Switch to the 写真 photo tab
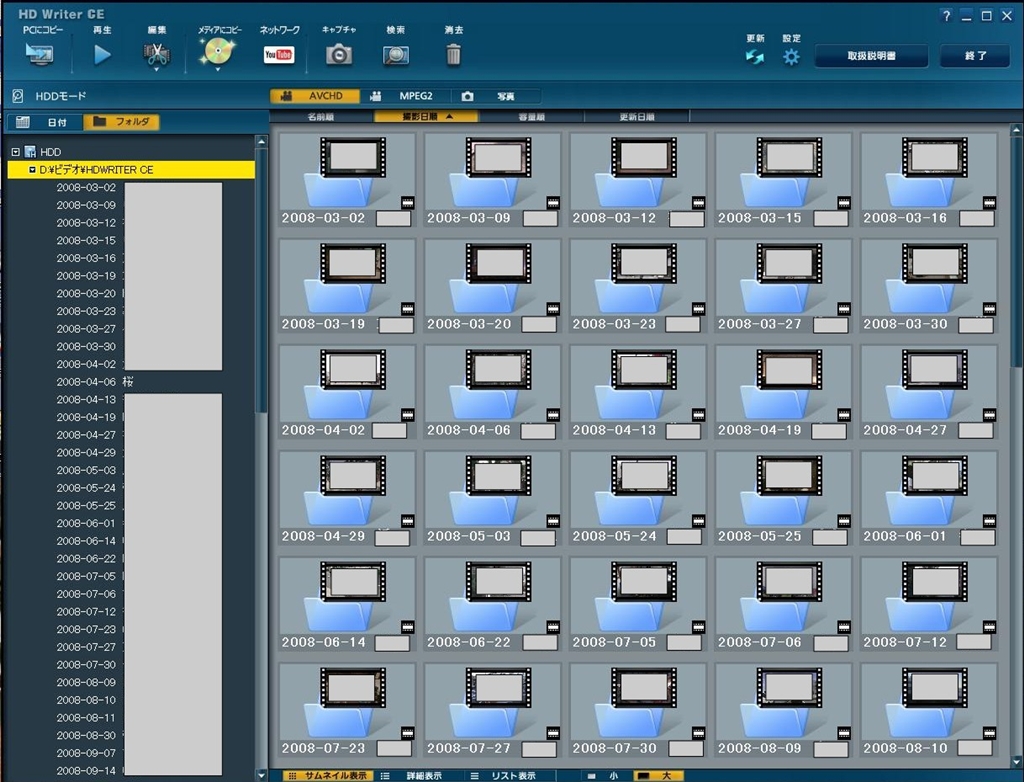The height and width of the screenshot is (782, 1024). 495,97
